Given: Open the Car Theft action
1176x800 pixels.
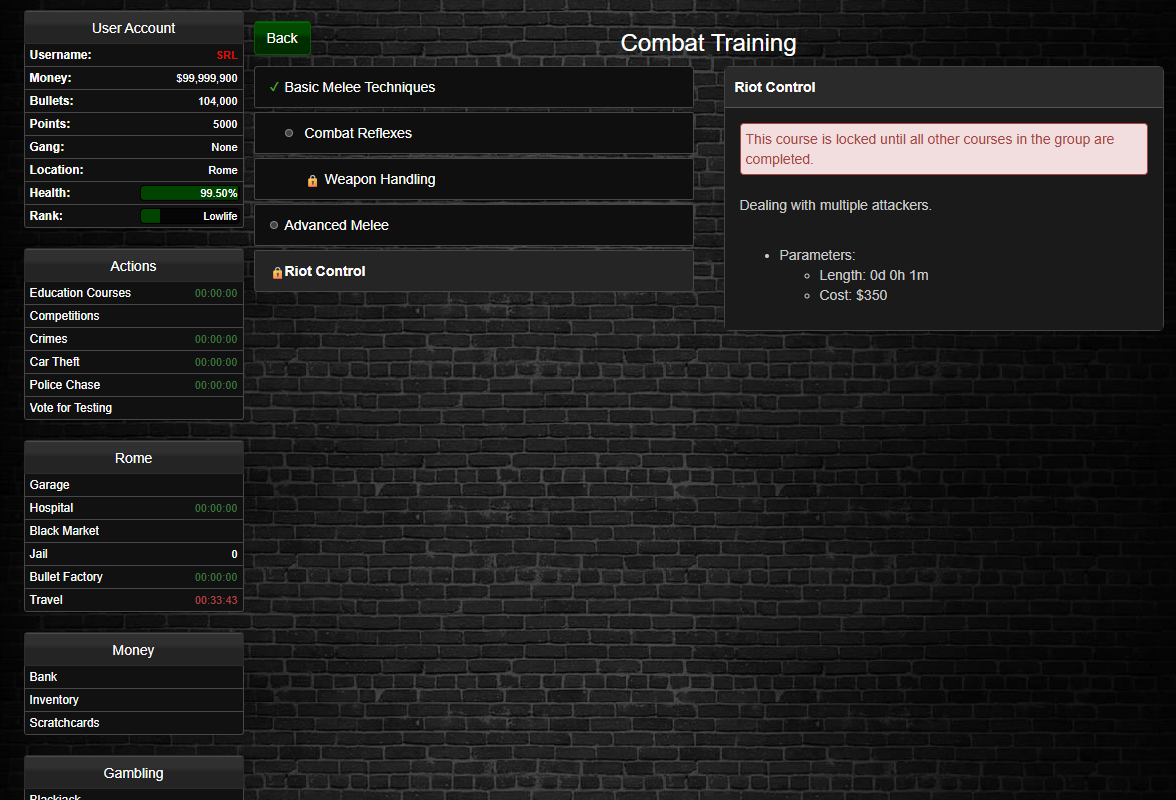Looking at the screenshot, I should (55, 362).
